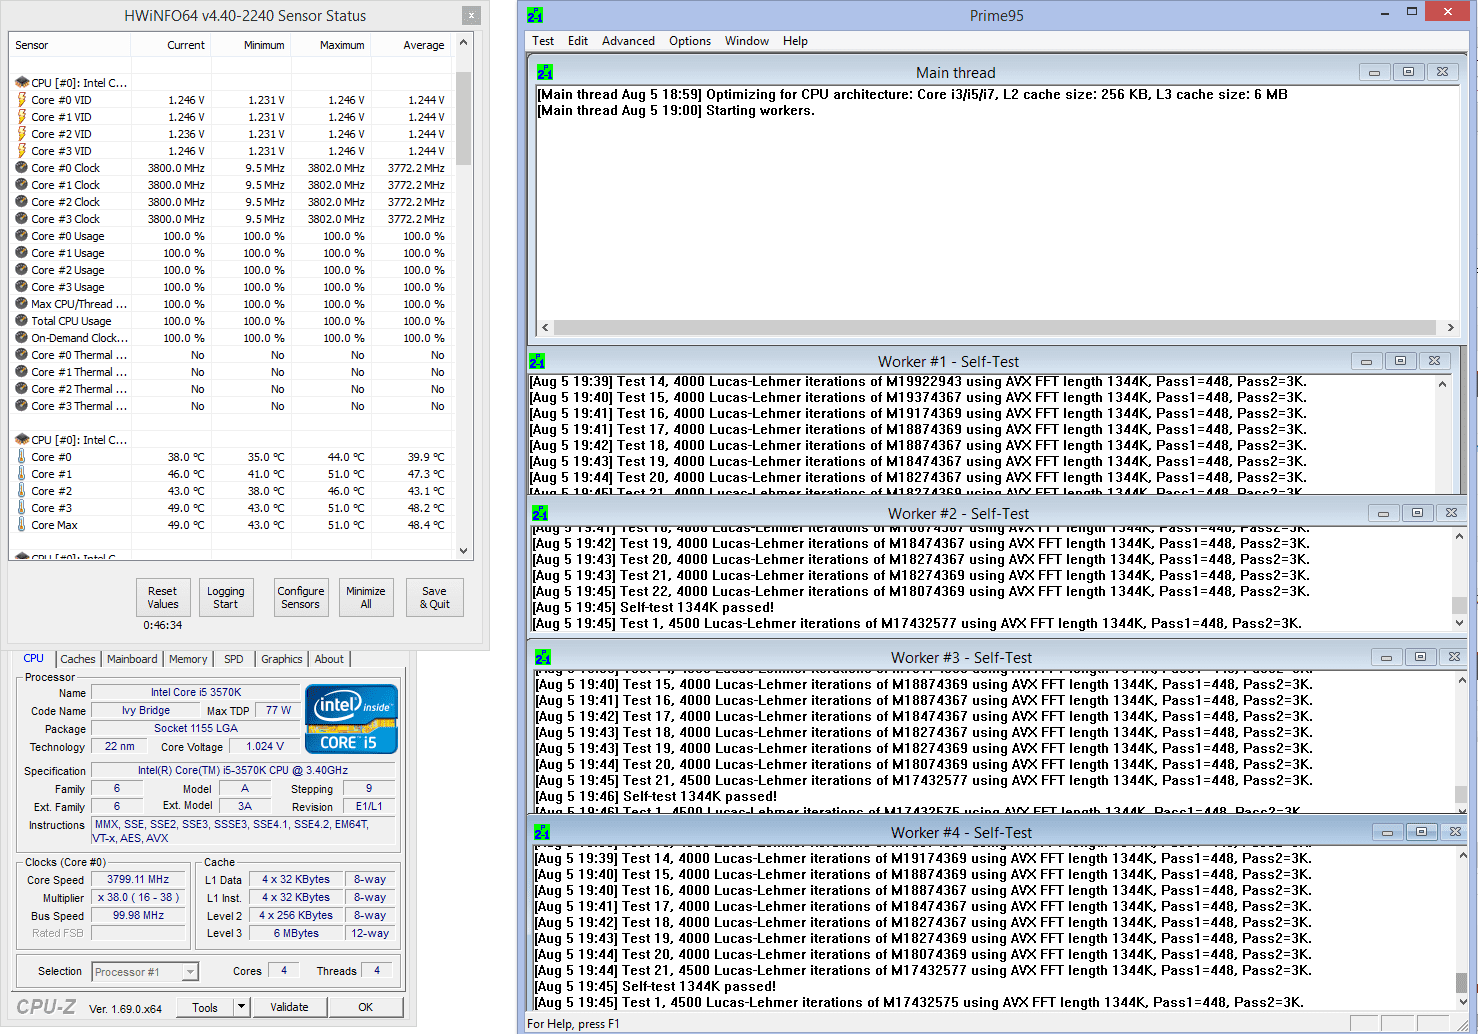Click the Core #0 Clock sensor icon
Viewport: 1478px width, 1034px height.
[21, 168]
